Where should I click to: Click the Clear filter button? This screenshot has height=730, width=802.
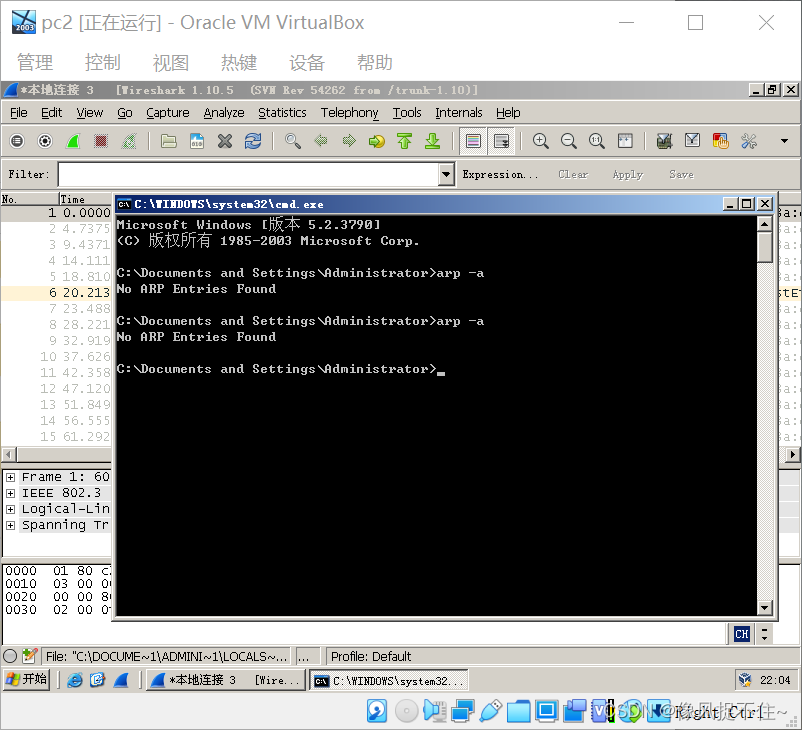click(x=573, y=174)
